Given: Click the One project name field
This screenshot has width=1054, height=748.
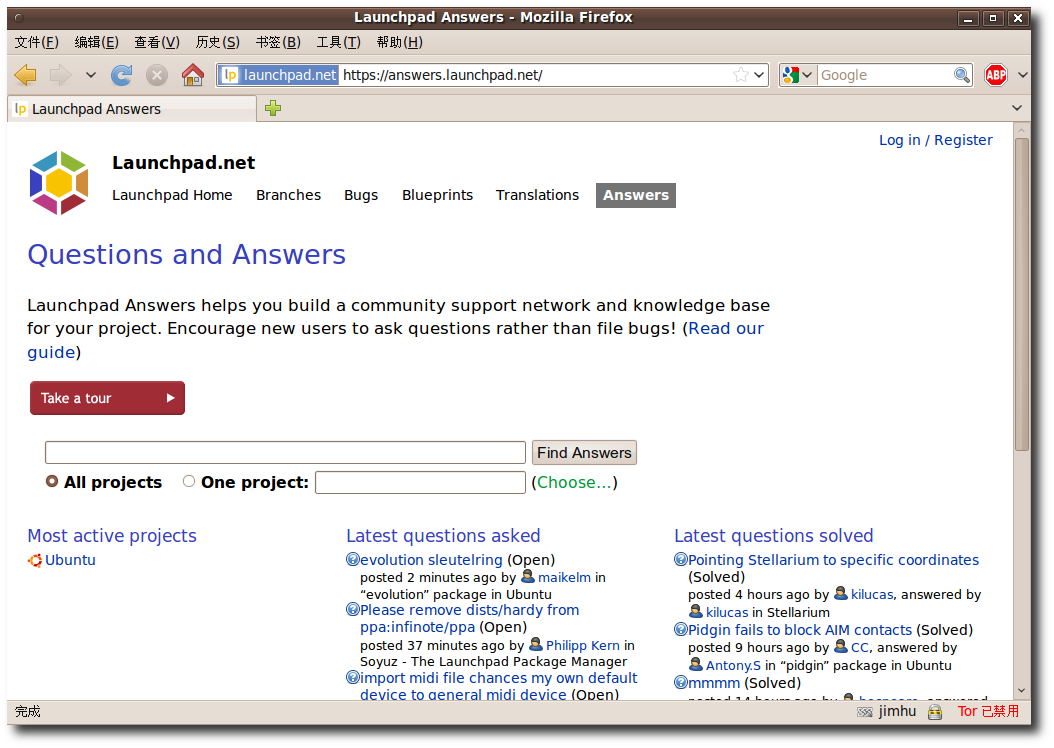Looking at the screenshot, I should click(420, 483).
